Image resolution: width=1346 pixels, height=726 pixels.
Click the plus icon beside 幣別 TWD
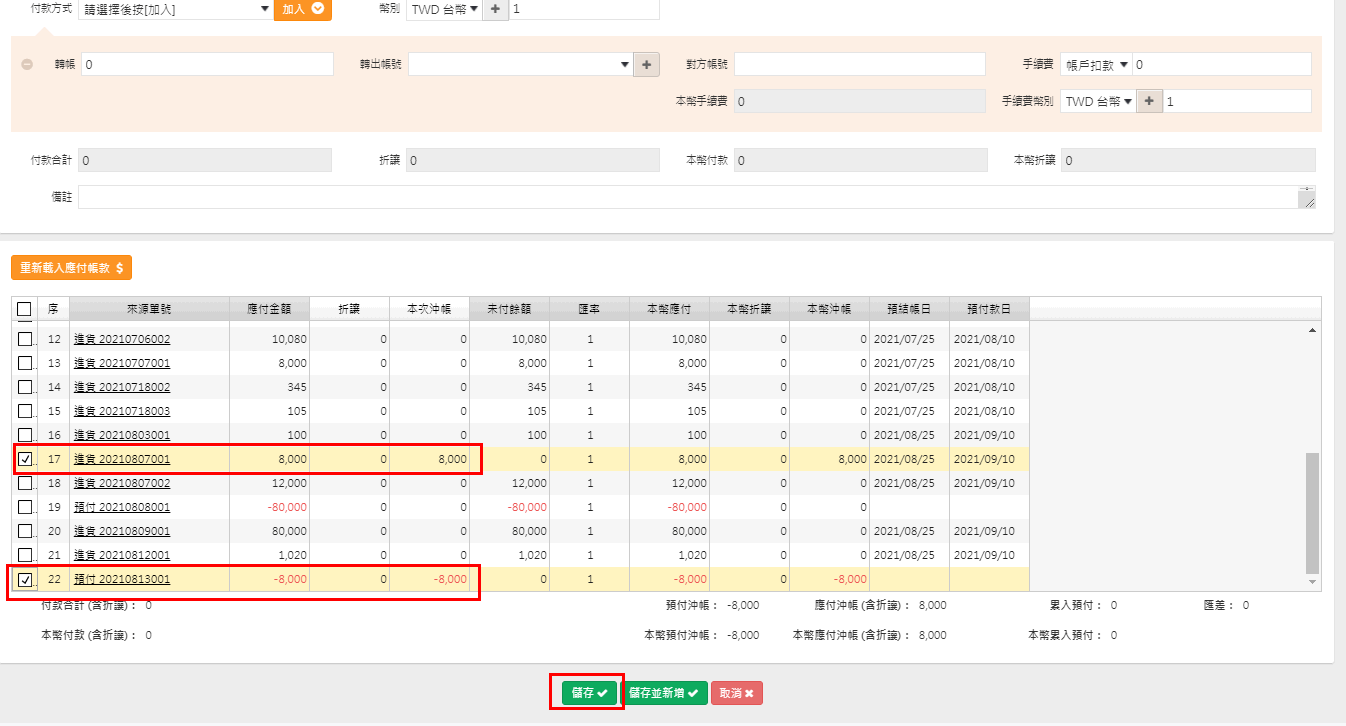[496, 9]
